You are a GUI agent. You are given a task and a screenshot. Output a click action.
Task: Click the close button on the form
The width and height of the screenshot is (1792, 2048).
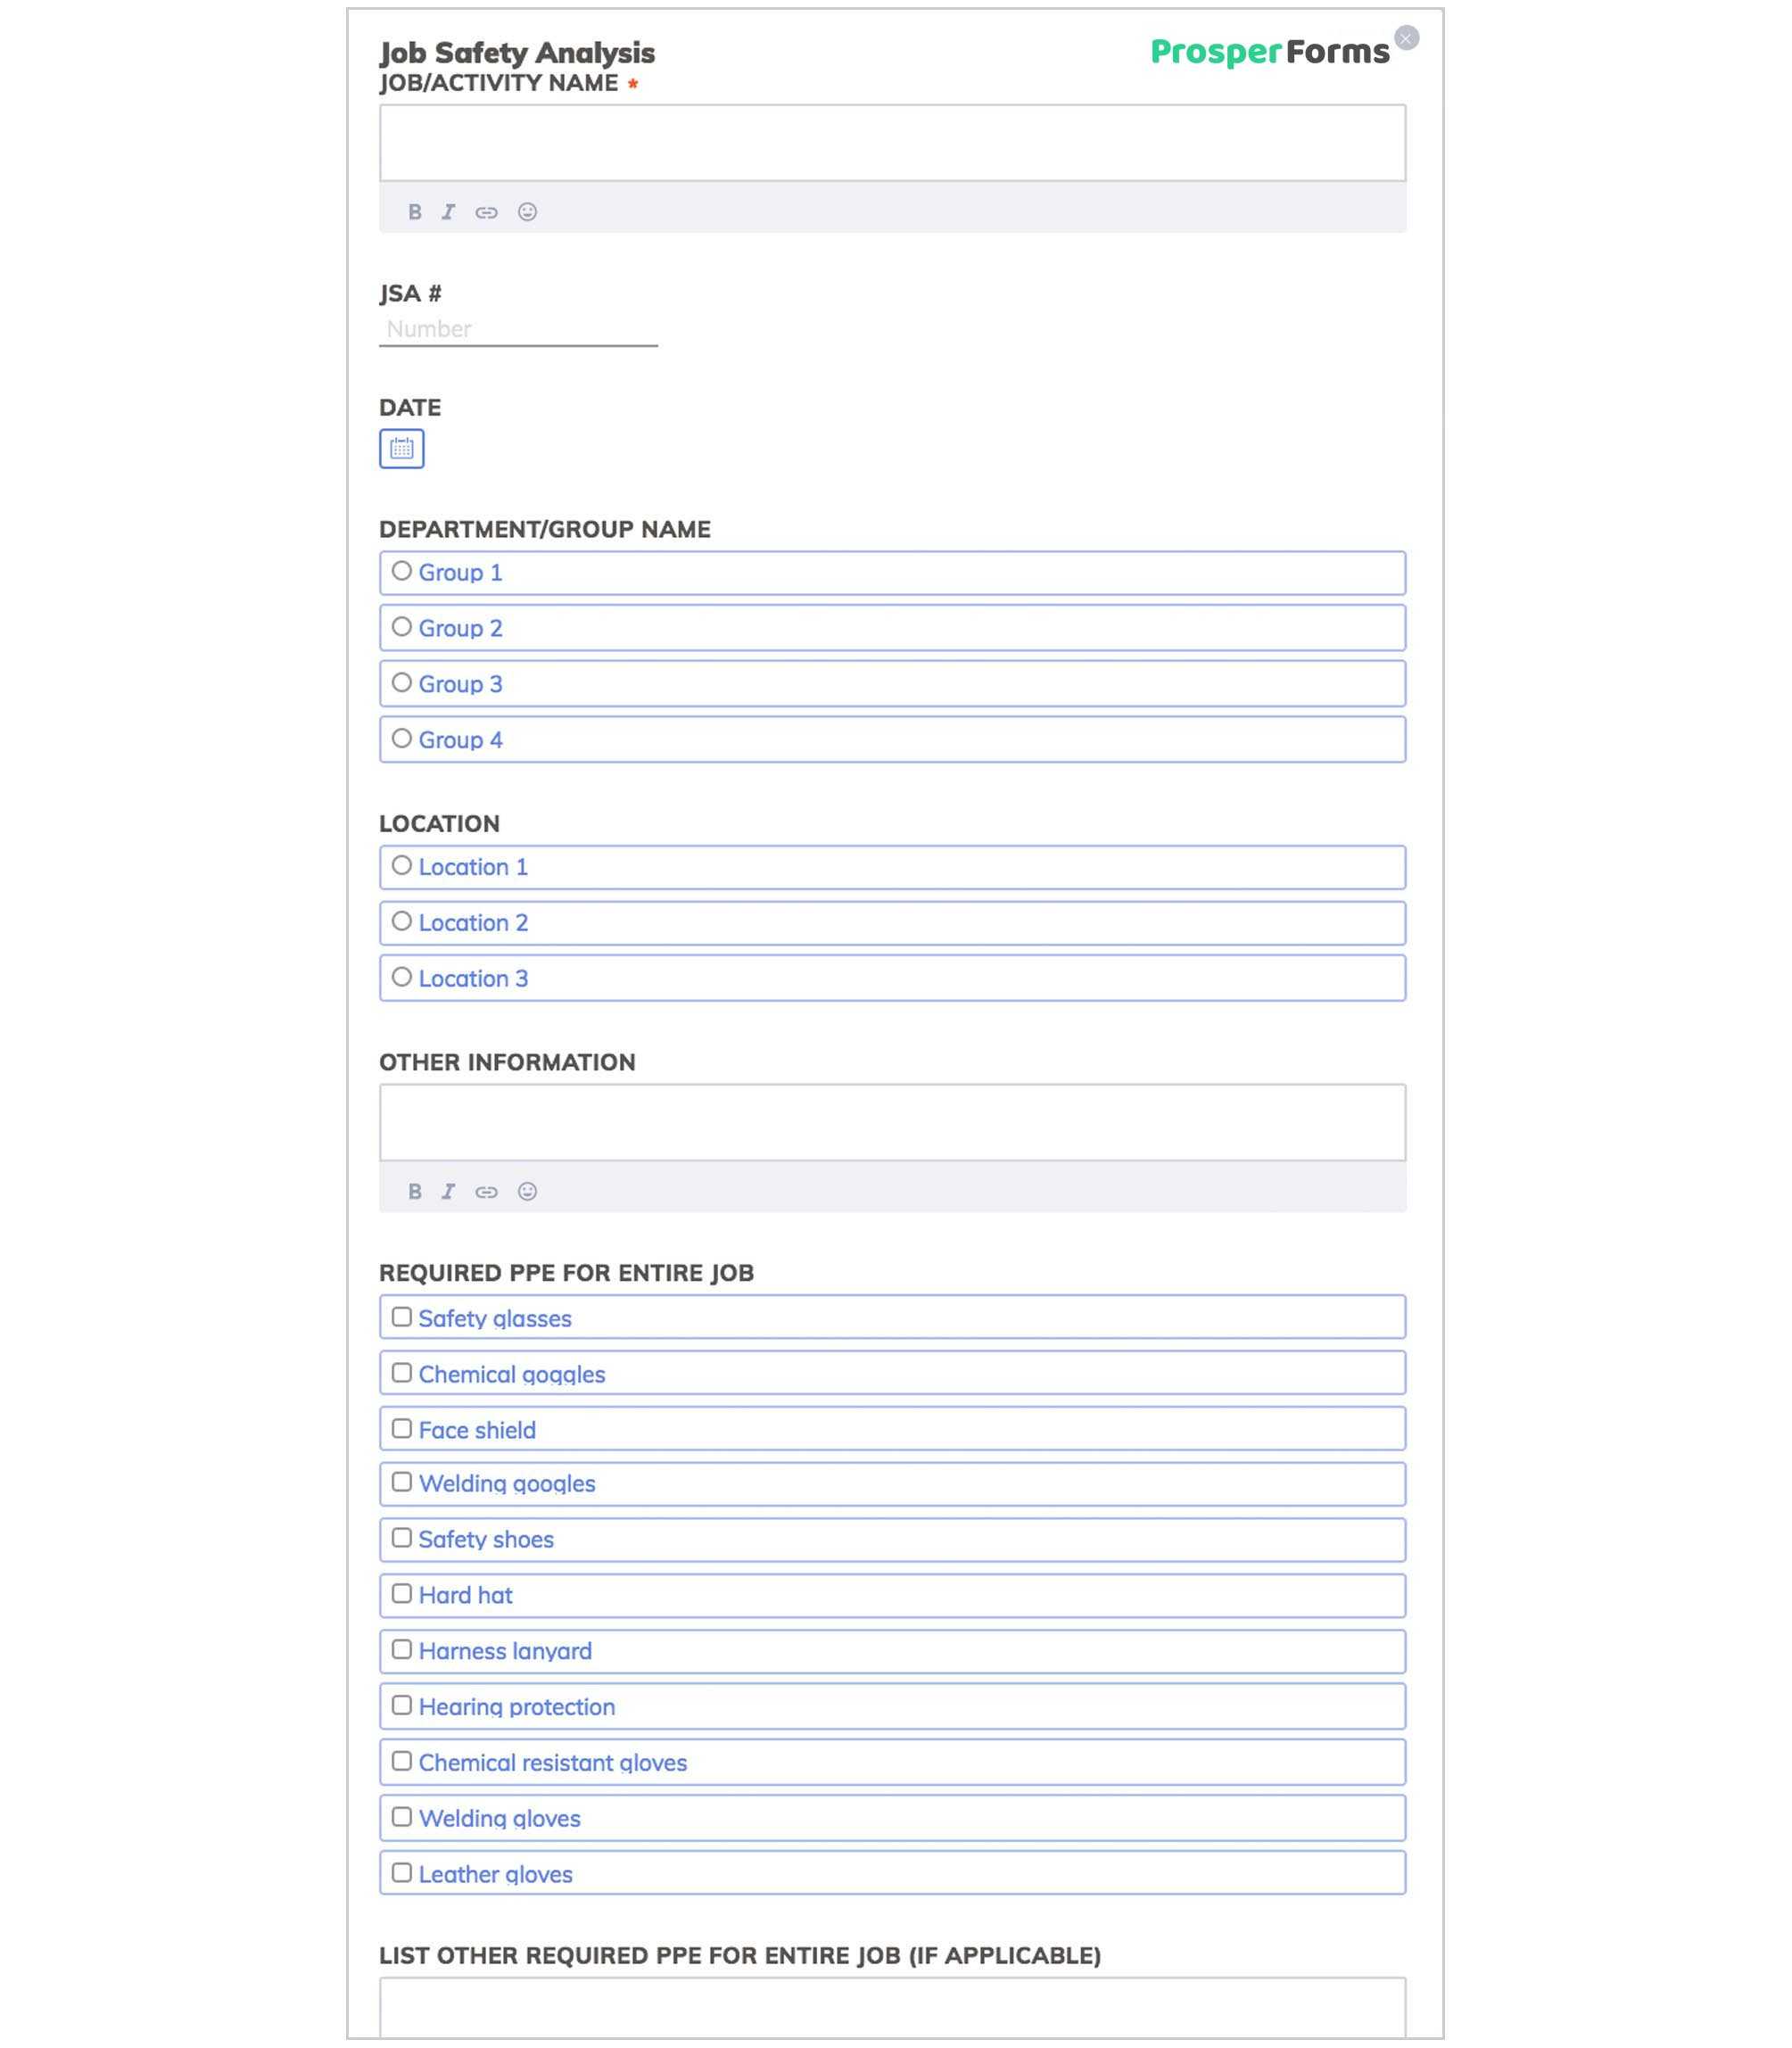(x=1408, y=37)
